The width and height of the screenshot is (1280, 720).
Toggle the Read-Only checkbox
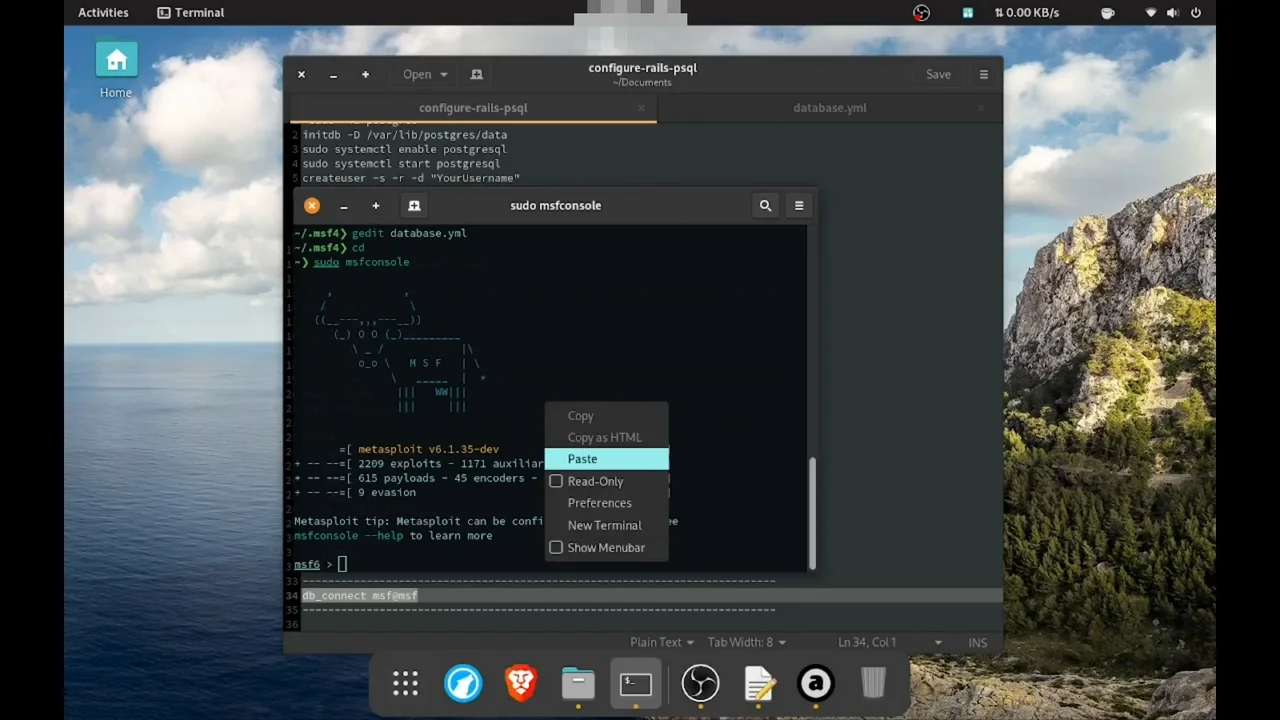pyautogui.click(x=556, y=482)
